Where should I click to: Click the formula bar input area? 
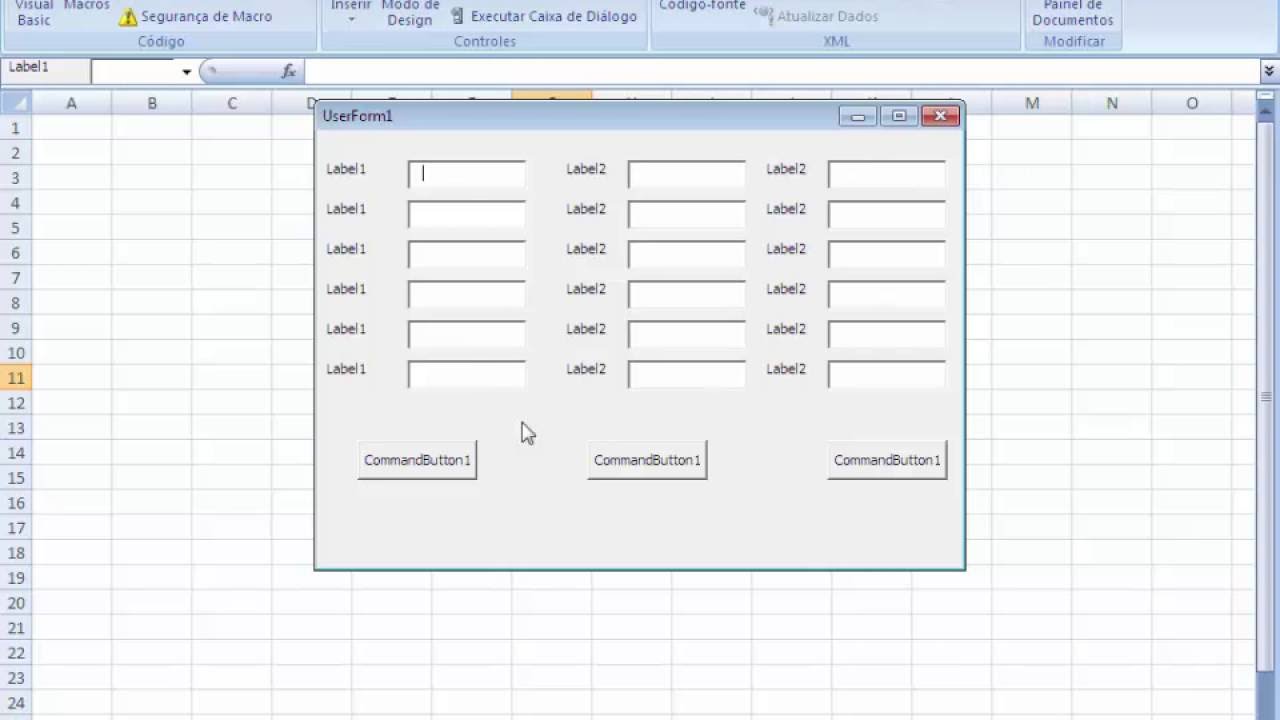(780, 71)
